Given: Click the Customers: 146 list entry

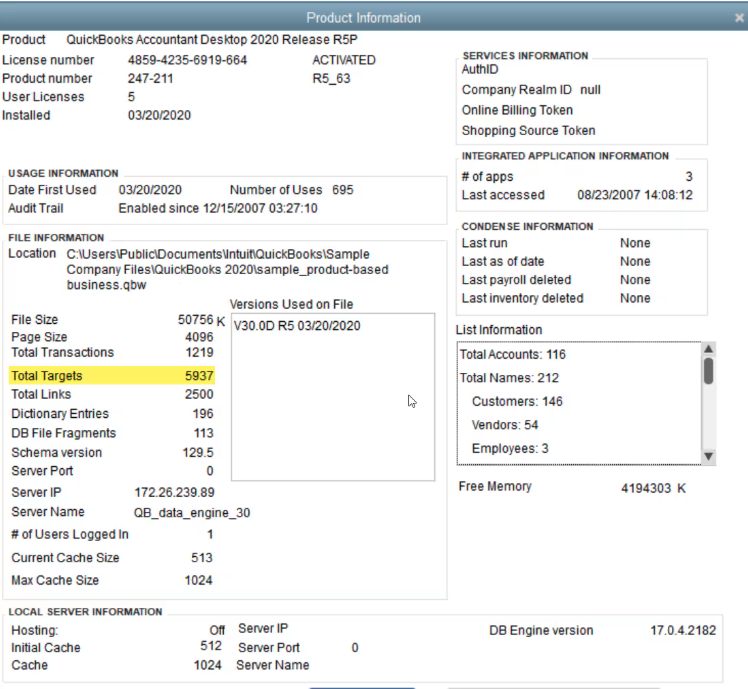Looking at the screenshot, I should [x=517, y=401].
